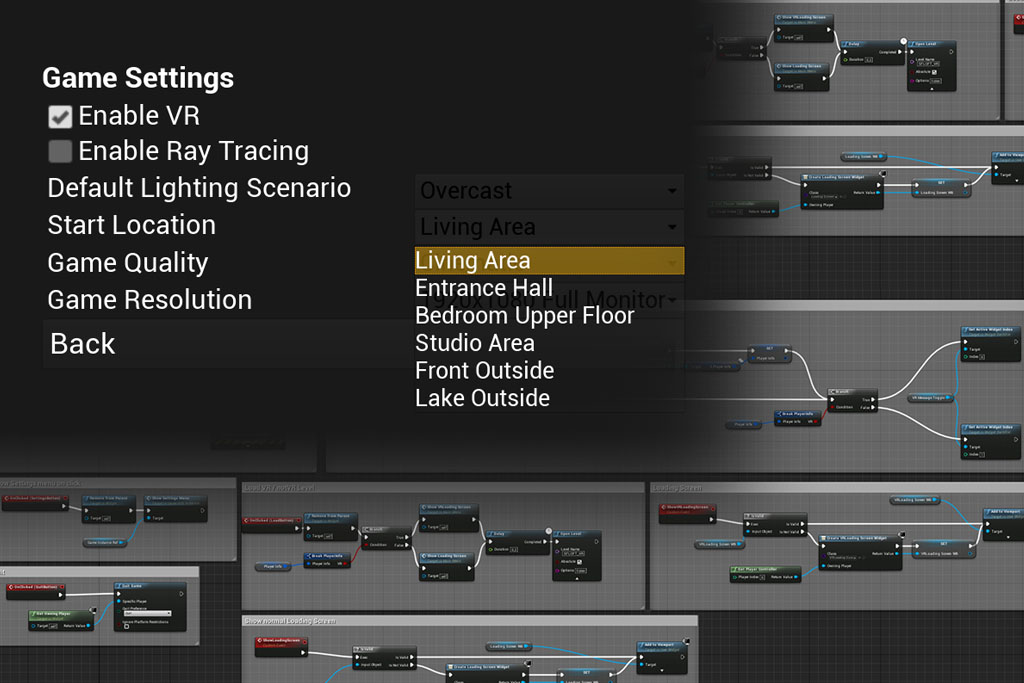Choose Front Outside start location
1024x683 pixels.
(x=484, y=371)
